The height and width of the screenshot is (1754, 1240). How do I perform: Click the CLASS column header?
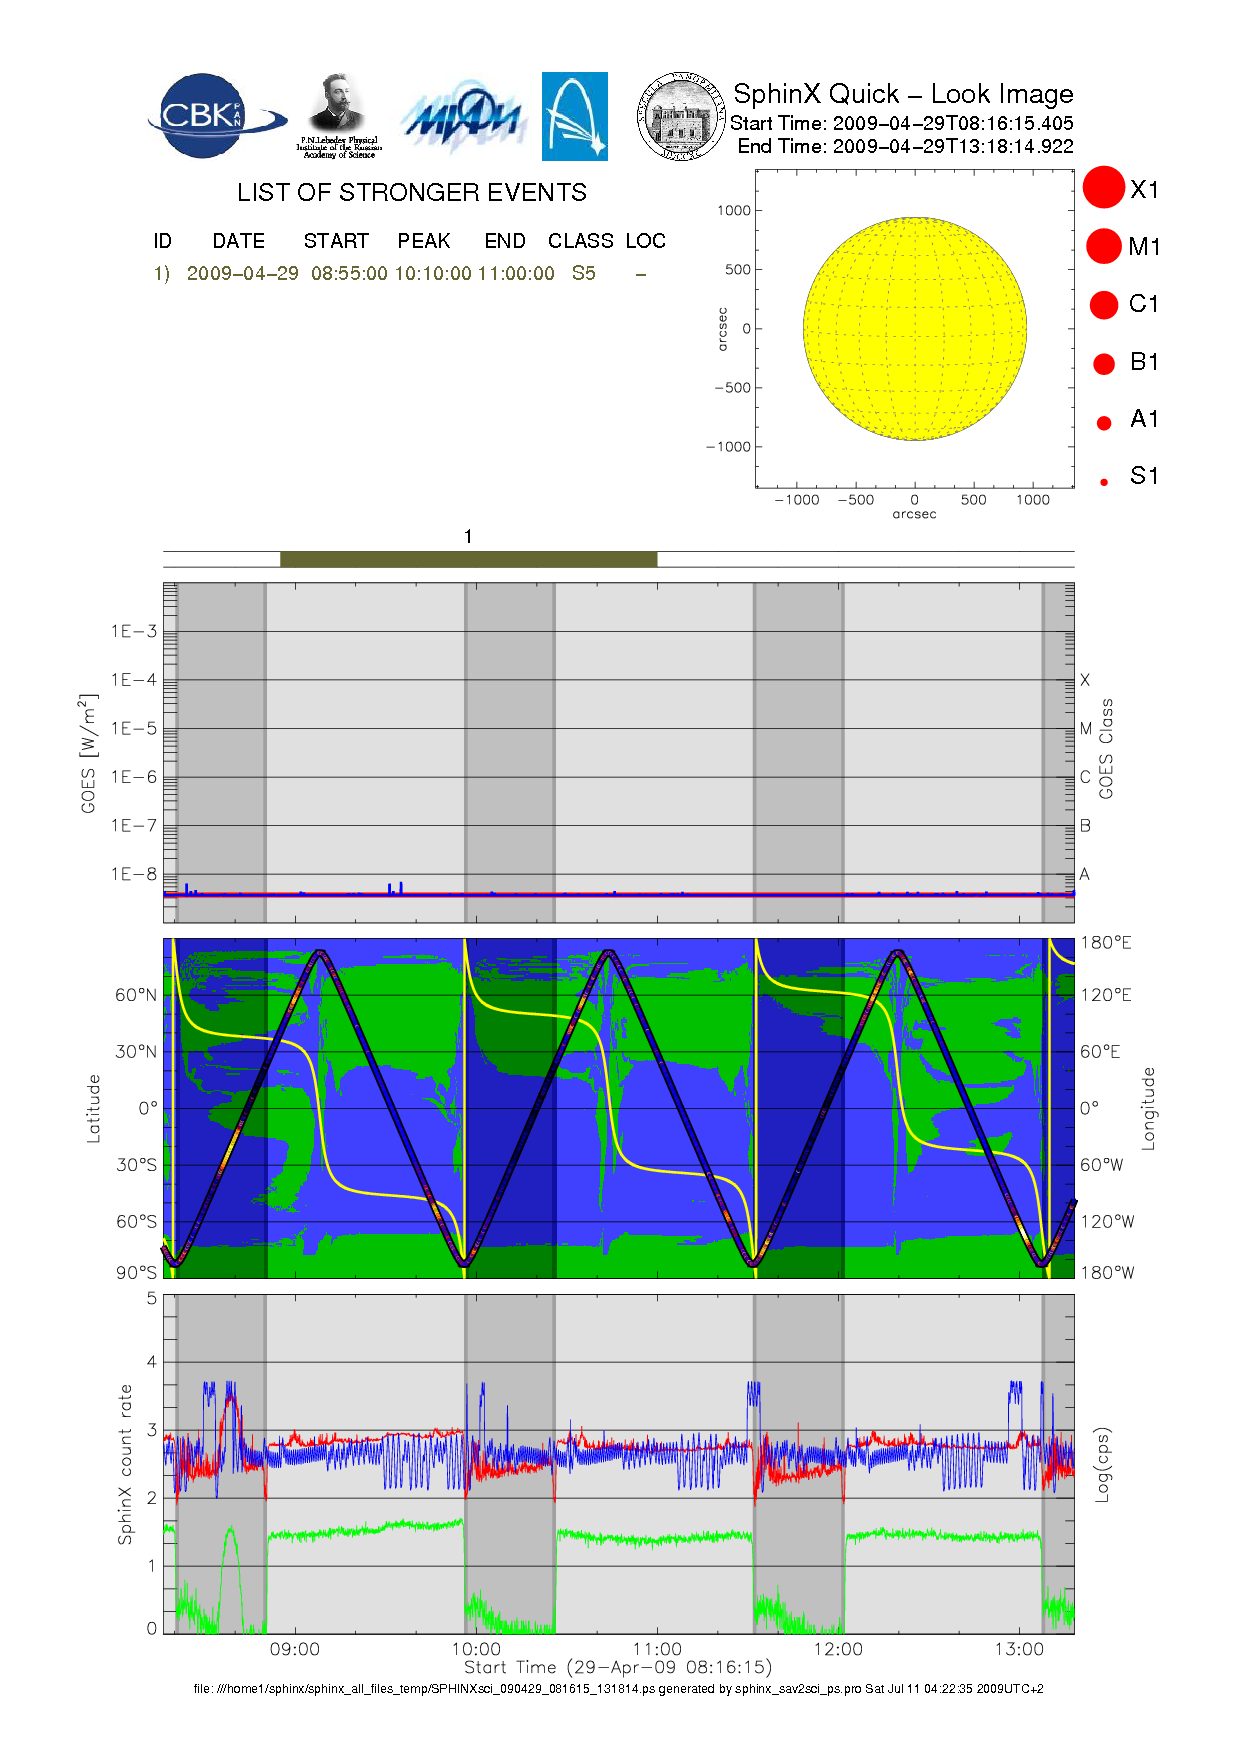pyautogui.click(x=580, y=241)
